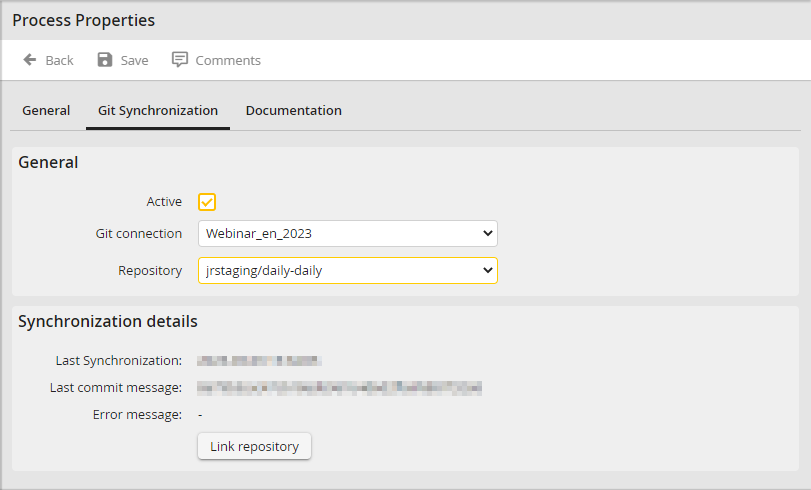Click the Last Synchronization label
The height and width of the screenshot is (490, 811).
pyautogui.click(x=119, y=361)
